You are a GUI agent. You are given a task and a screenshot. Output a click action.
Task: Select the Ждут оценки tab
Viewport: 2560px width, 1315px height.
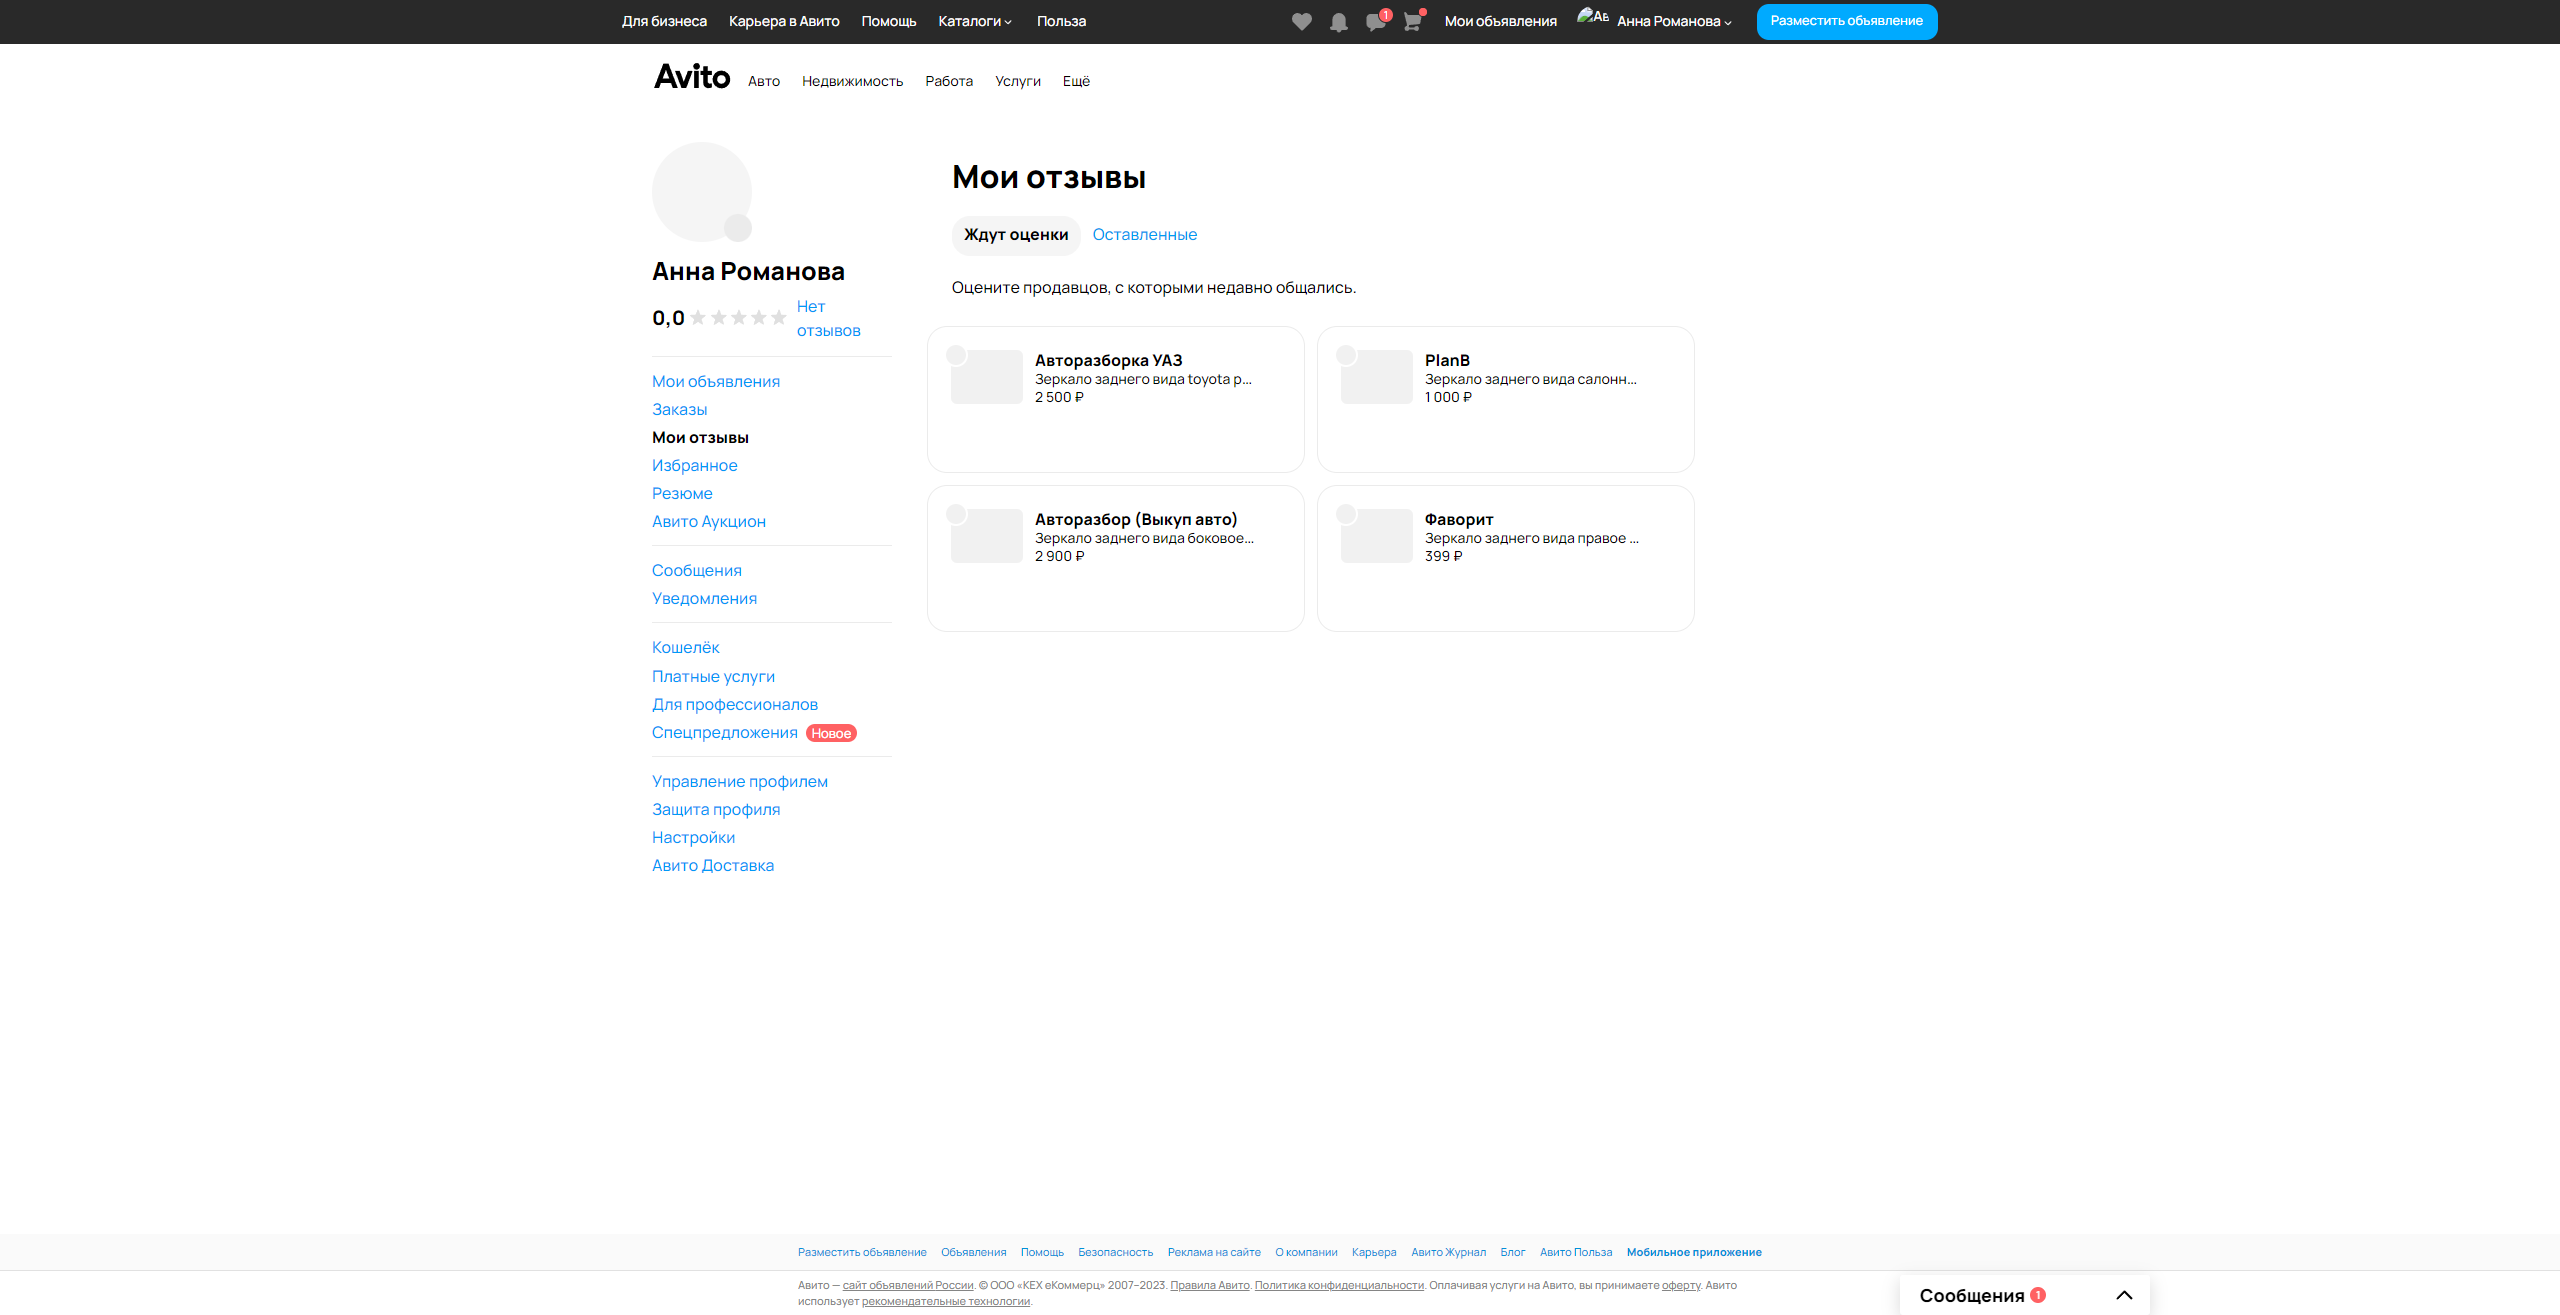[1015, 235]
